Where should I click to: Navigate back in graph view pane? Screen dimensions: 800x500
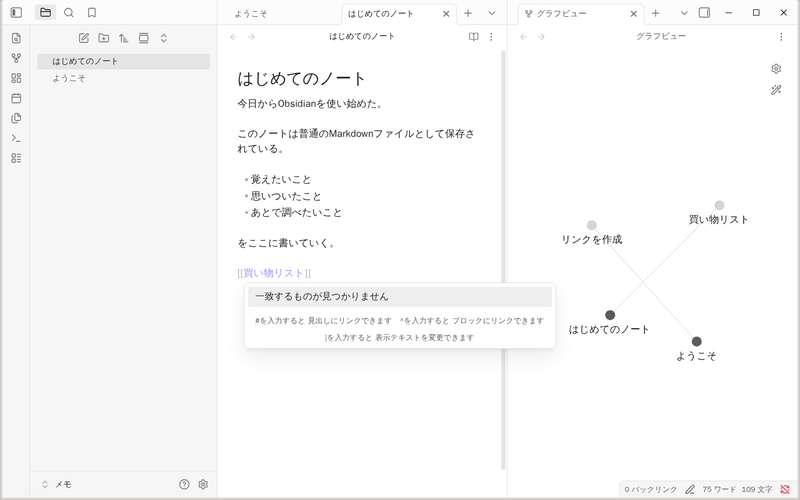coord(523,37)
